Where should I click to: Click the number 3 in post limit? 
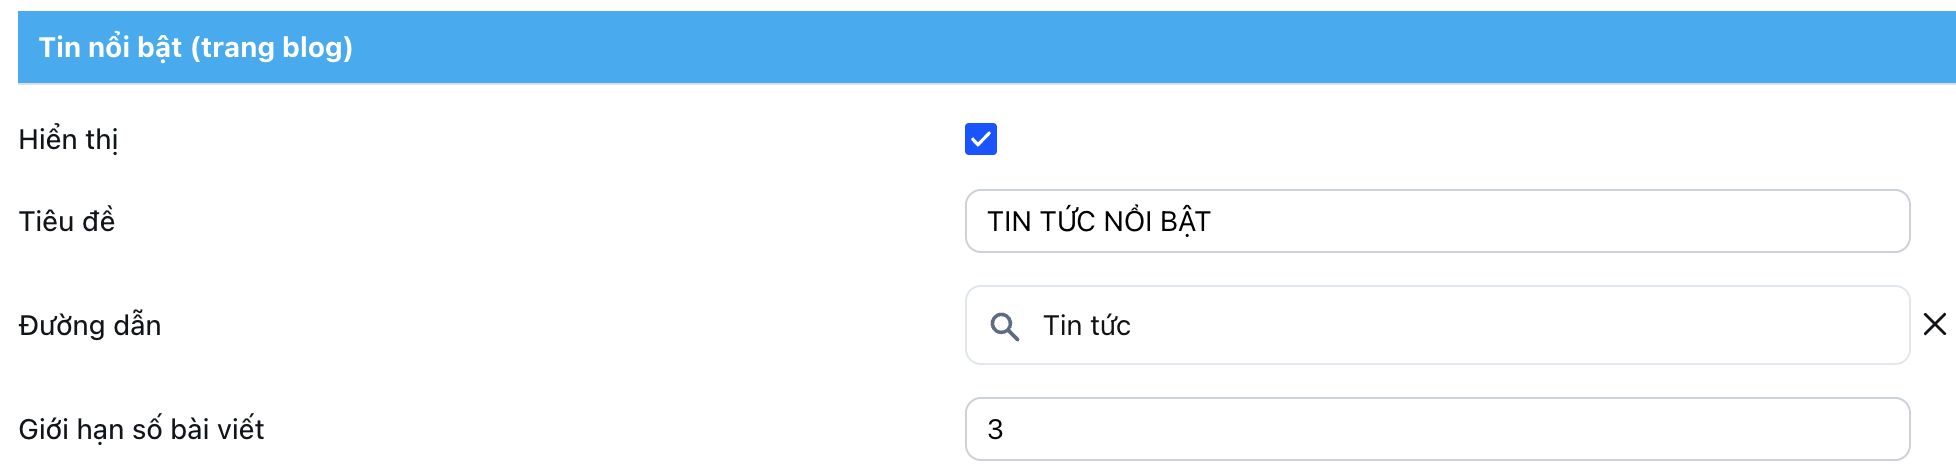[x=995, y=429]
